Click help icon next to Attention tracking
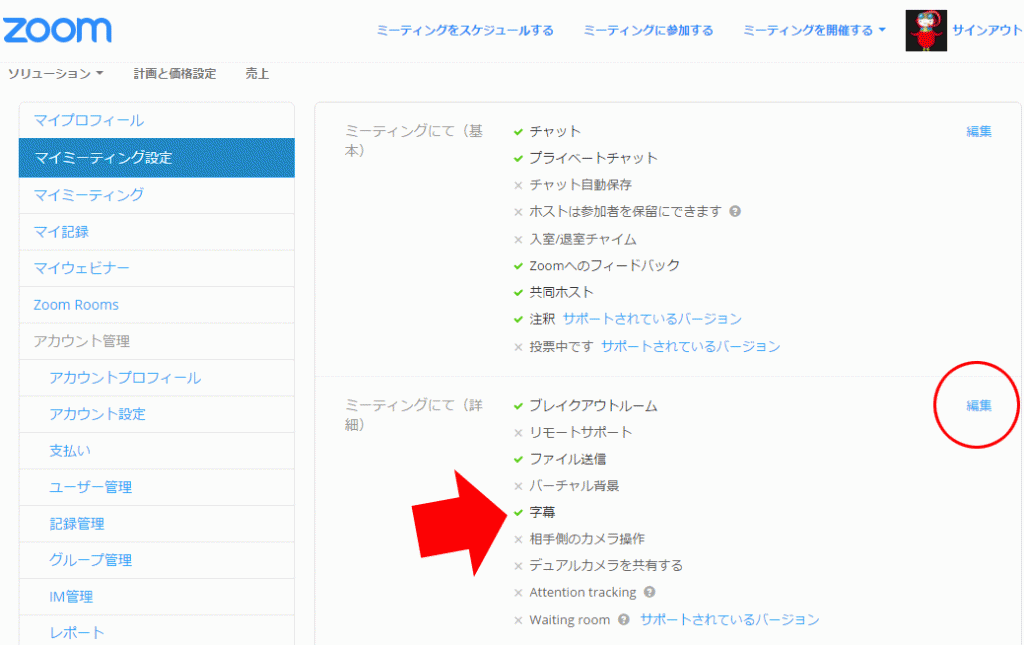 coord(649,592)
